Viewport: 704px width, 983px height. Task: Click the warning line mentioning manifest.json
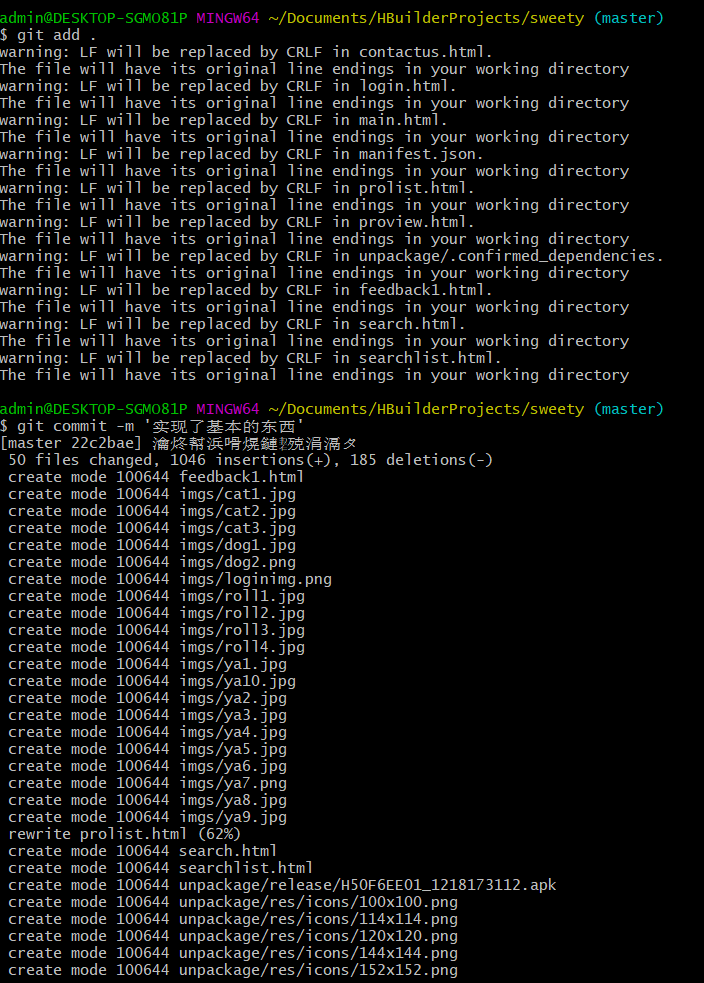click(242, 154)
